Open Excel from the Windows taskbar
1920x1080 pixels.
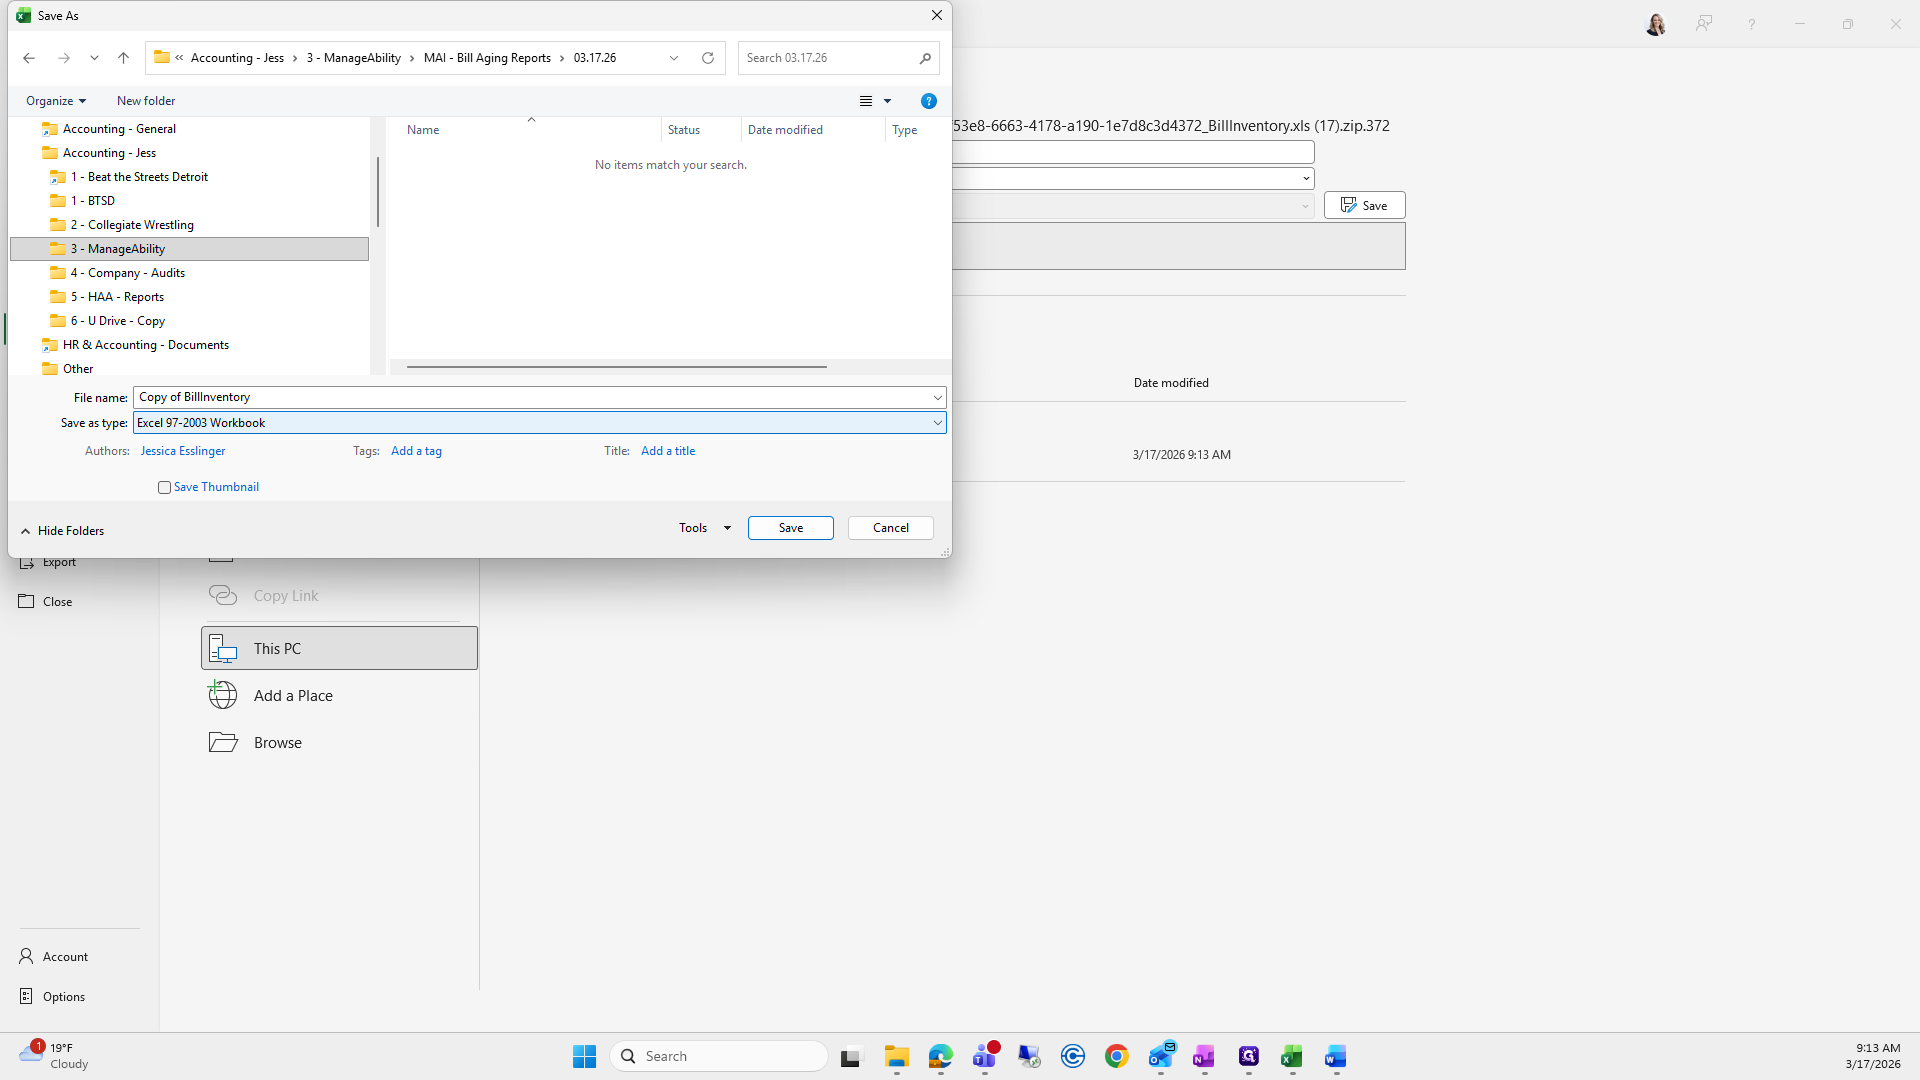coord(1291,1056)
